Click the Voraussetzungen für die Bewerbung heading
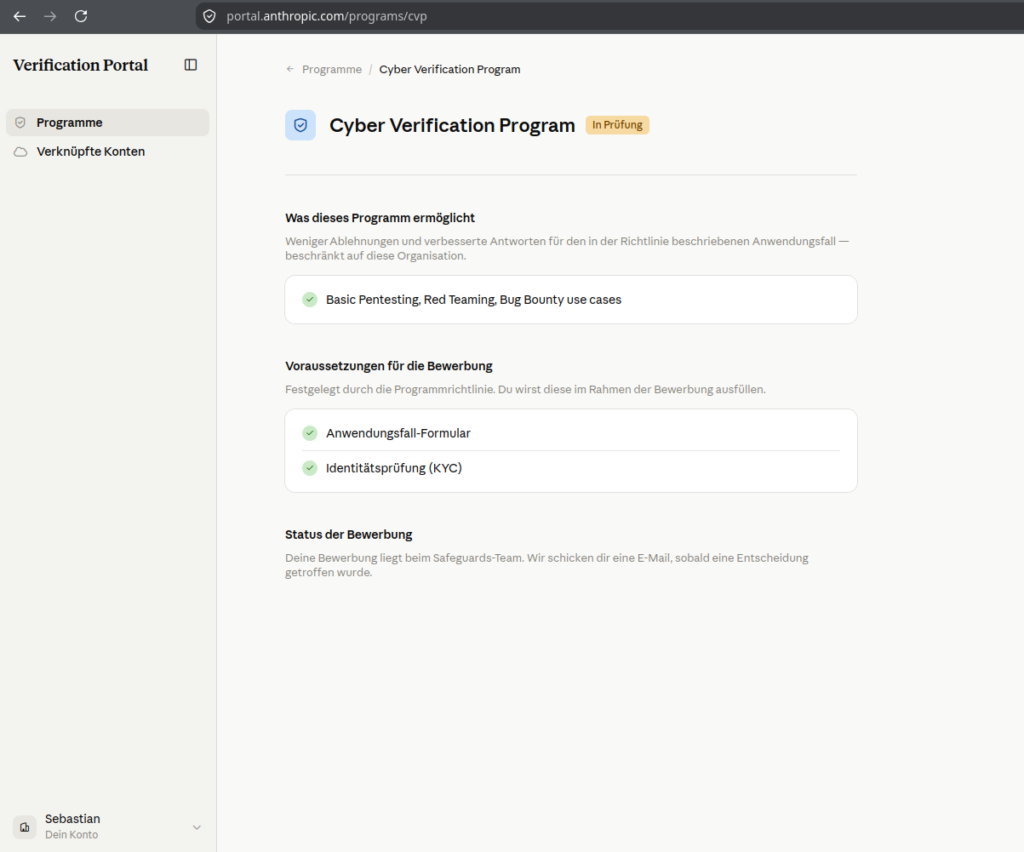 coord(389,366)
